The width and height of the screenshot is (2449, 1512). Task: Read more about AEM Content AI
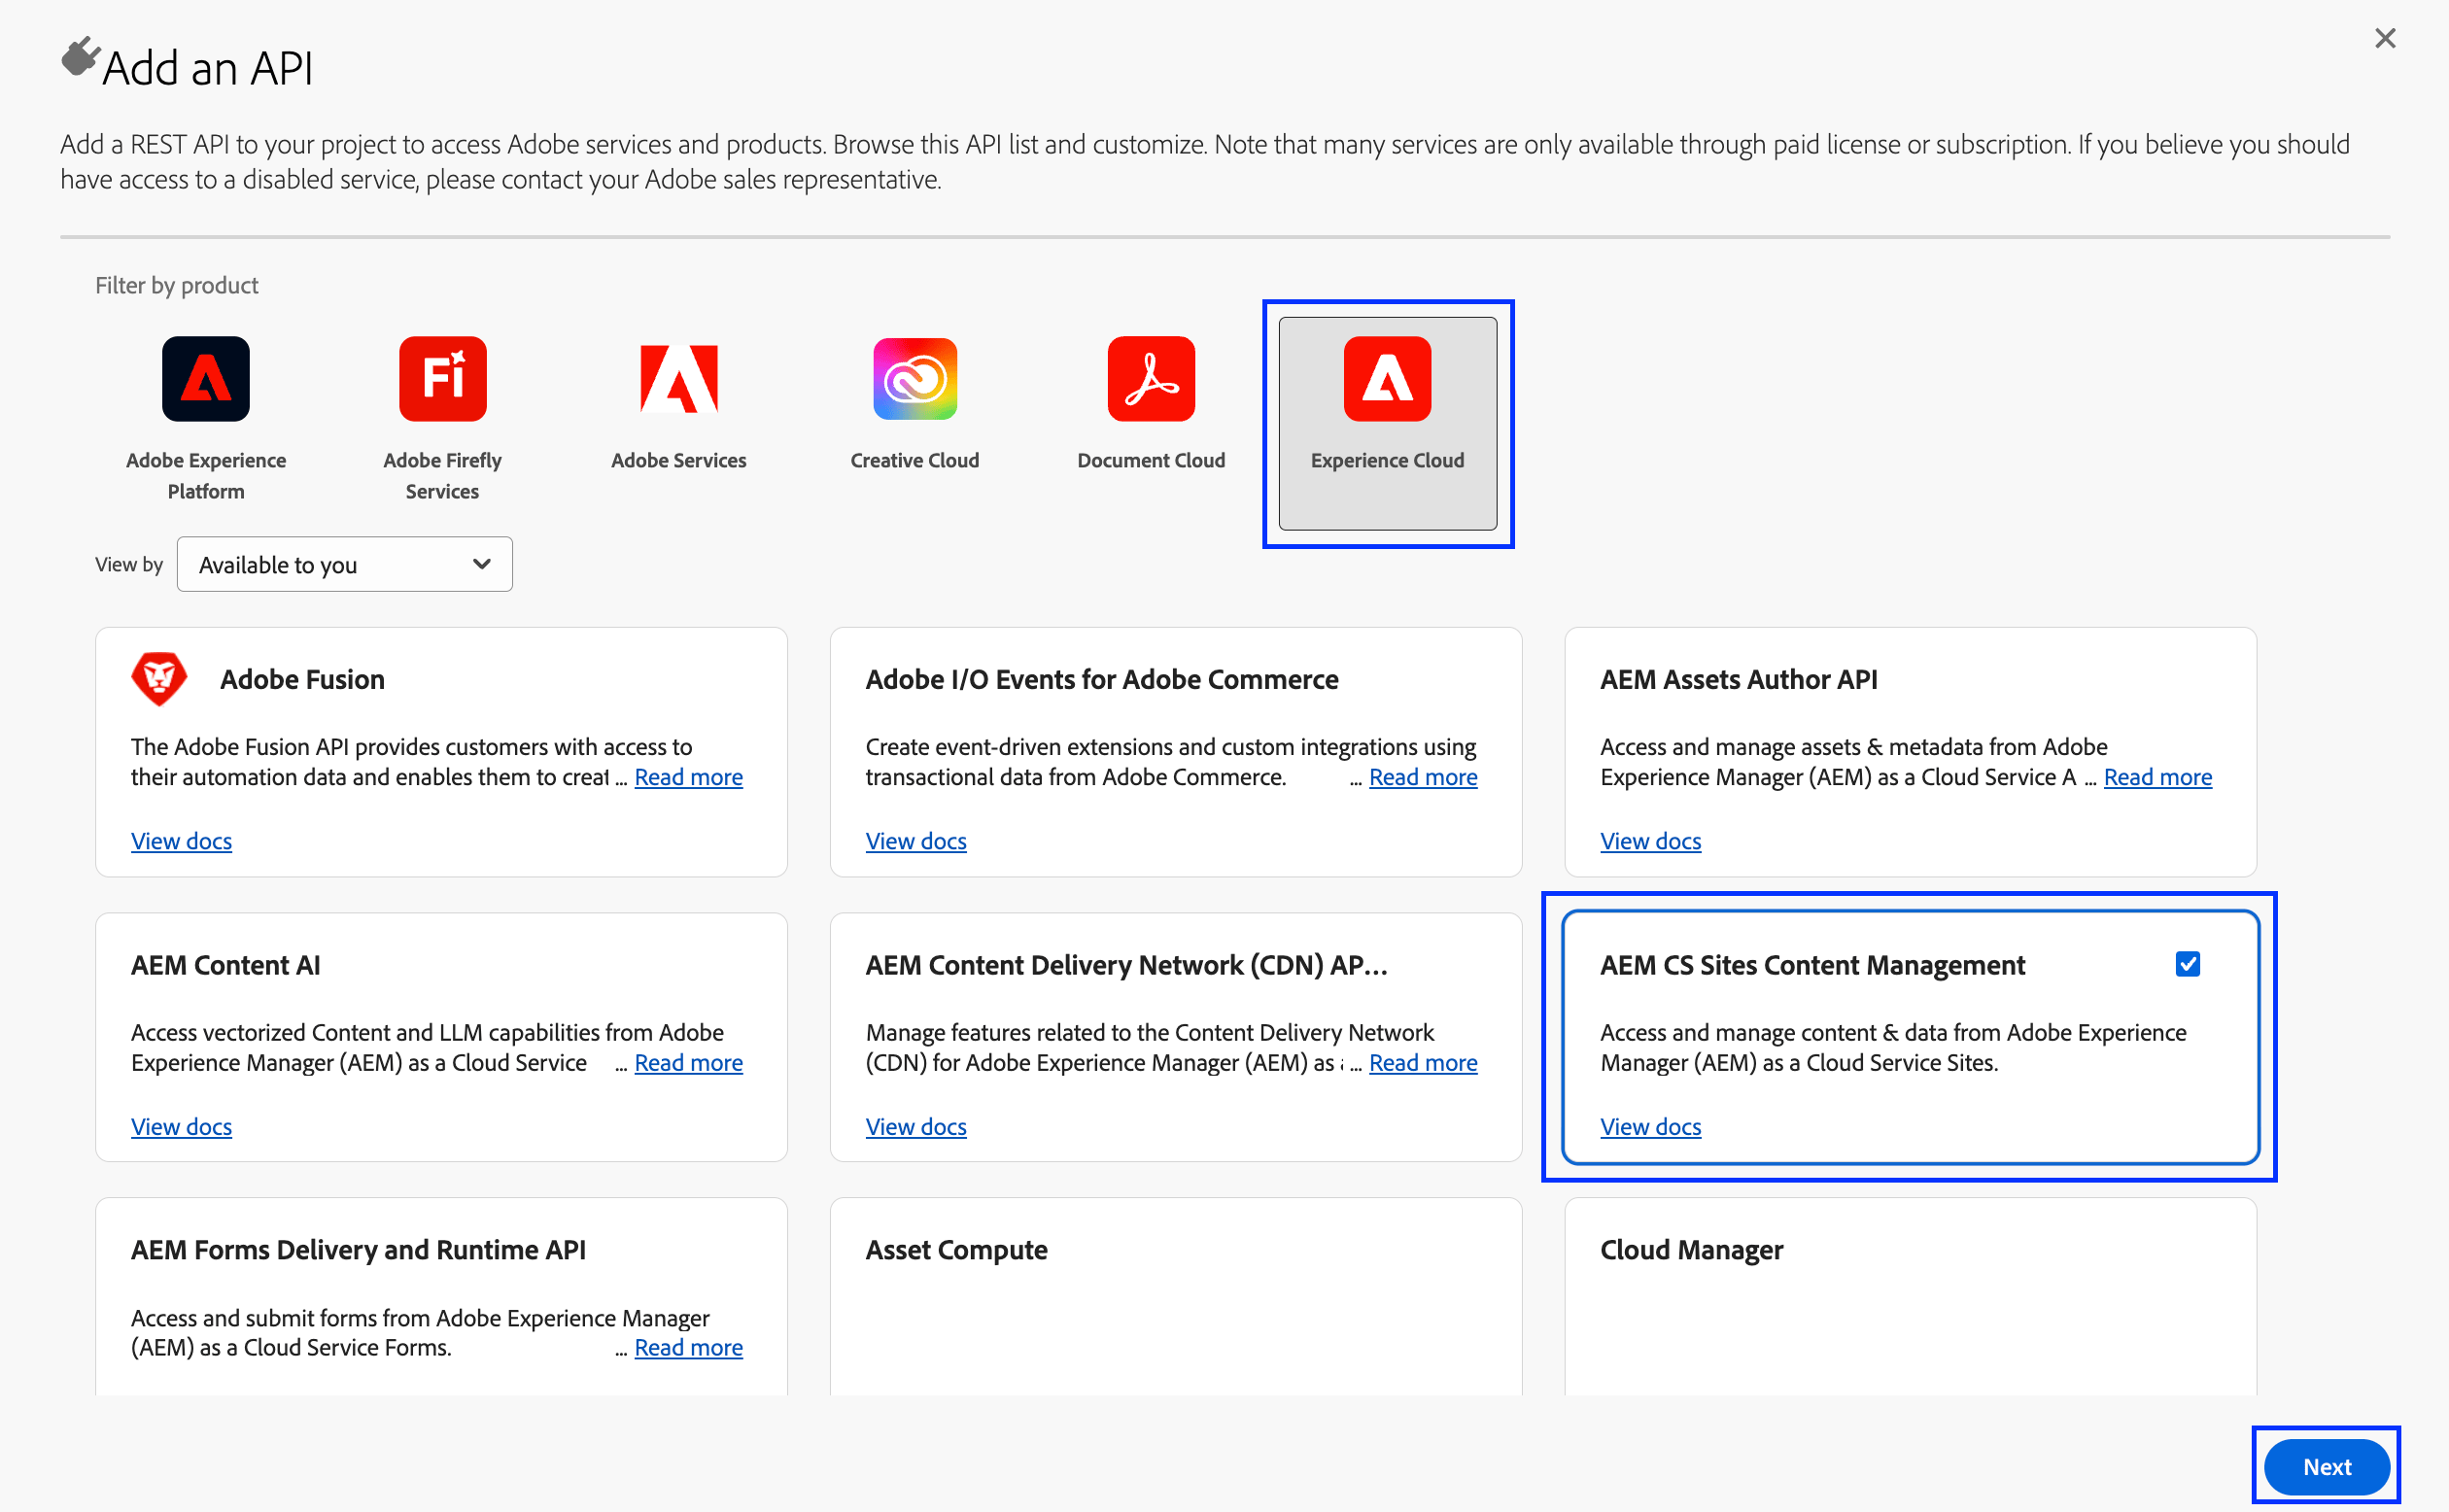pyautogui.click(x=689, y=1062)
